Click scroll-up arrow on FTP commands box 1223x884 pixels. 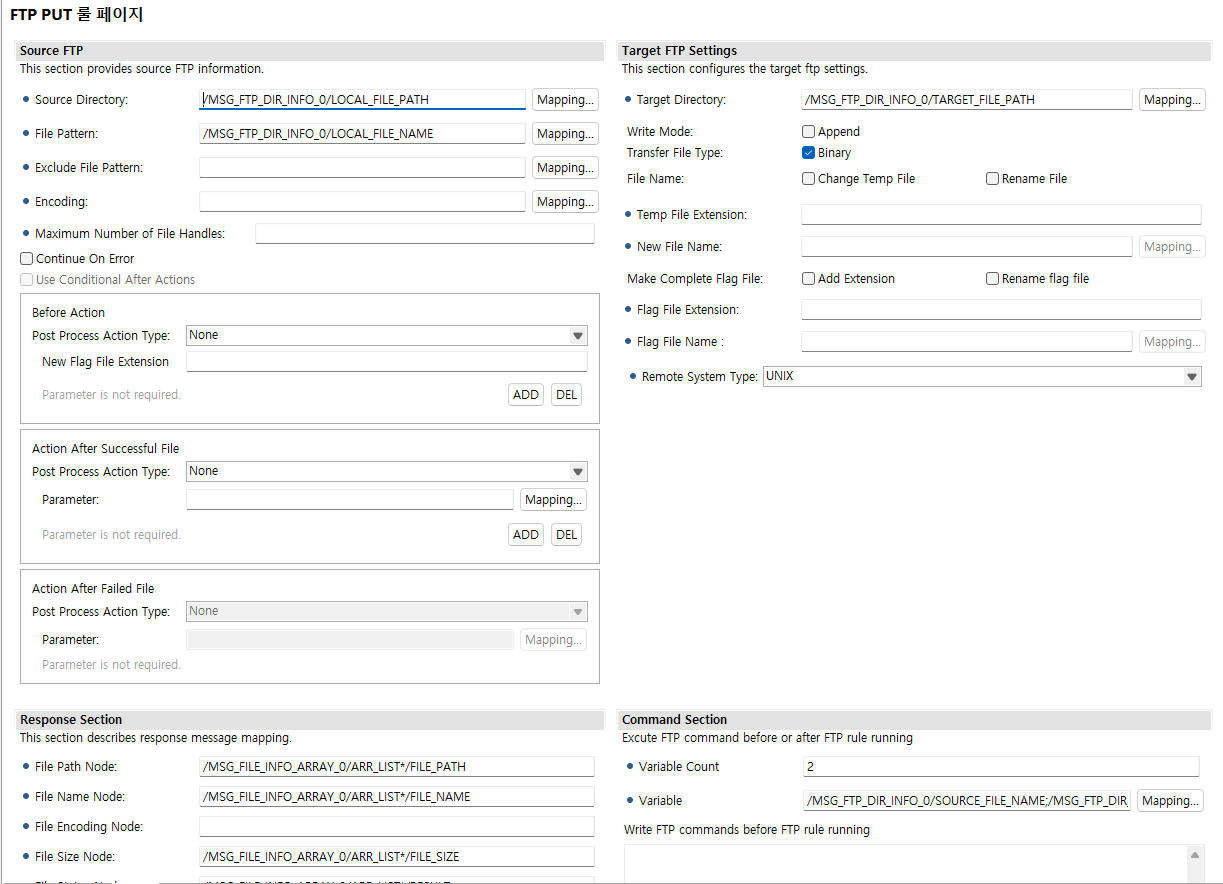pos(1197,853)
